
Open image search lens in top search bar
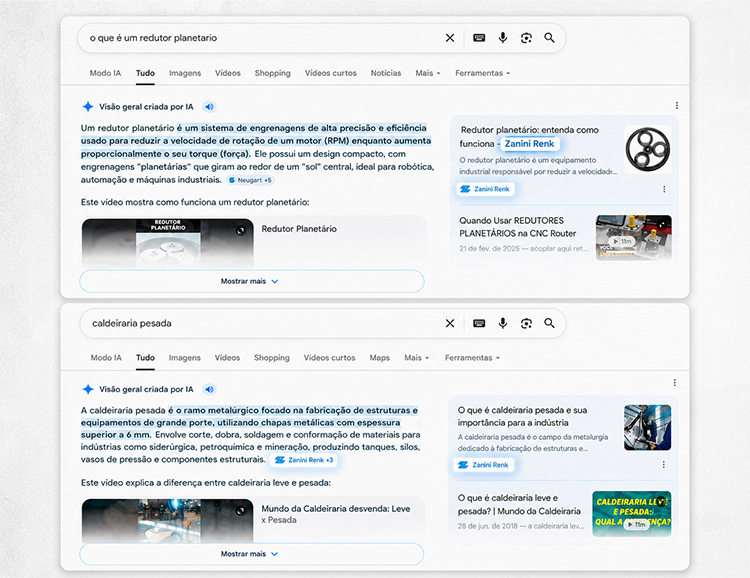coord(526,38)
